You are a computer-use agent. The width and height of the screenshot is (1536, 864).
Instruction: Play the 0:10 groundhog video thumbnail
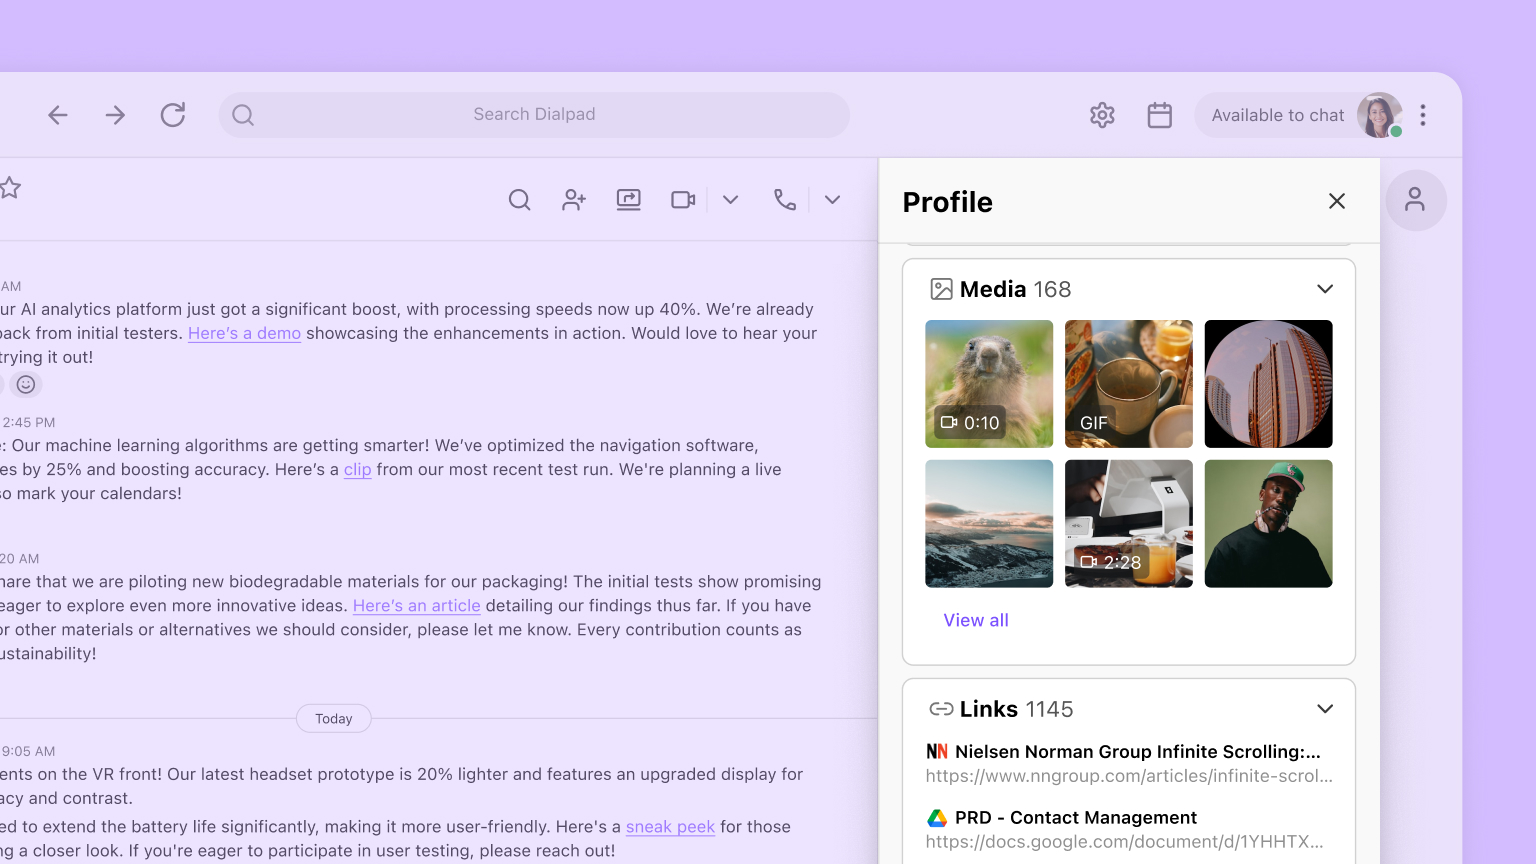(988, 383)
